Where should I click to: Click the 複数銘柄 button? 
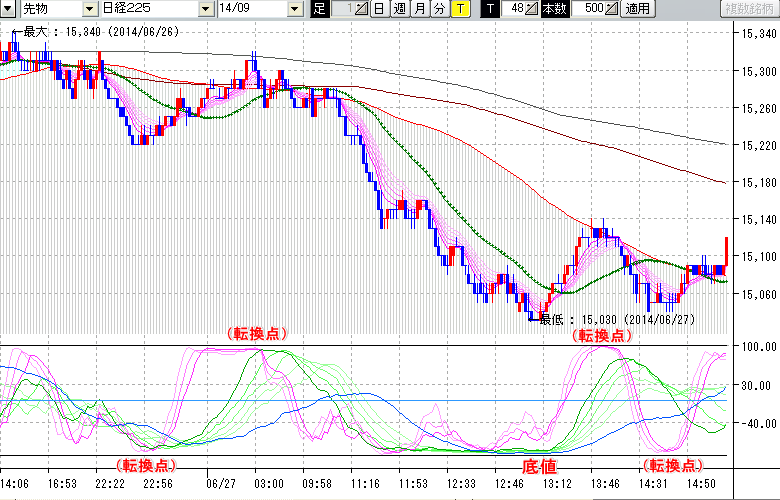tap(749, 9)
